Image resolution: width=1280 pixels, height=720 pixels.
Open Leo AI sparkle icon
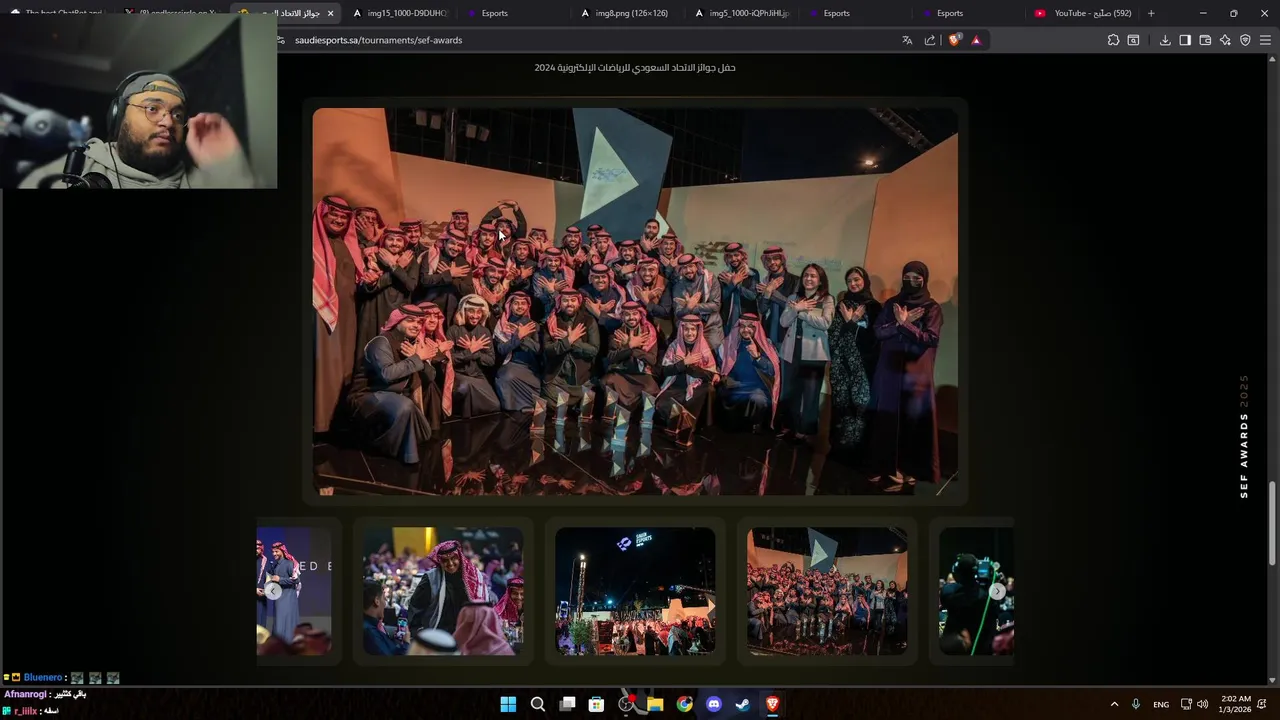pos(1225,40)
